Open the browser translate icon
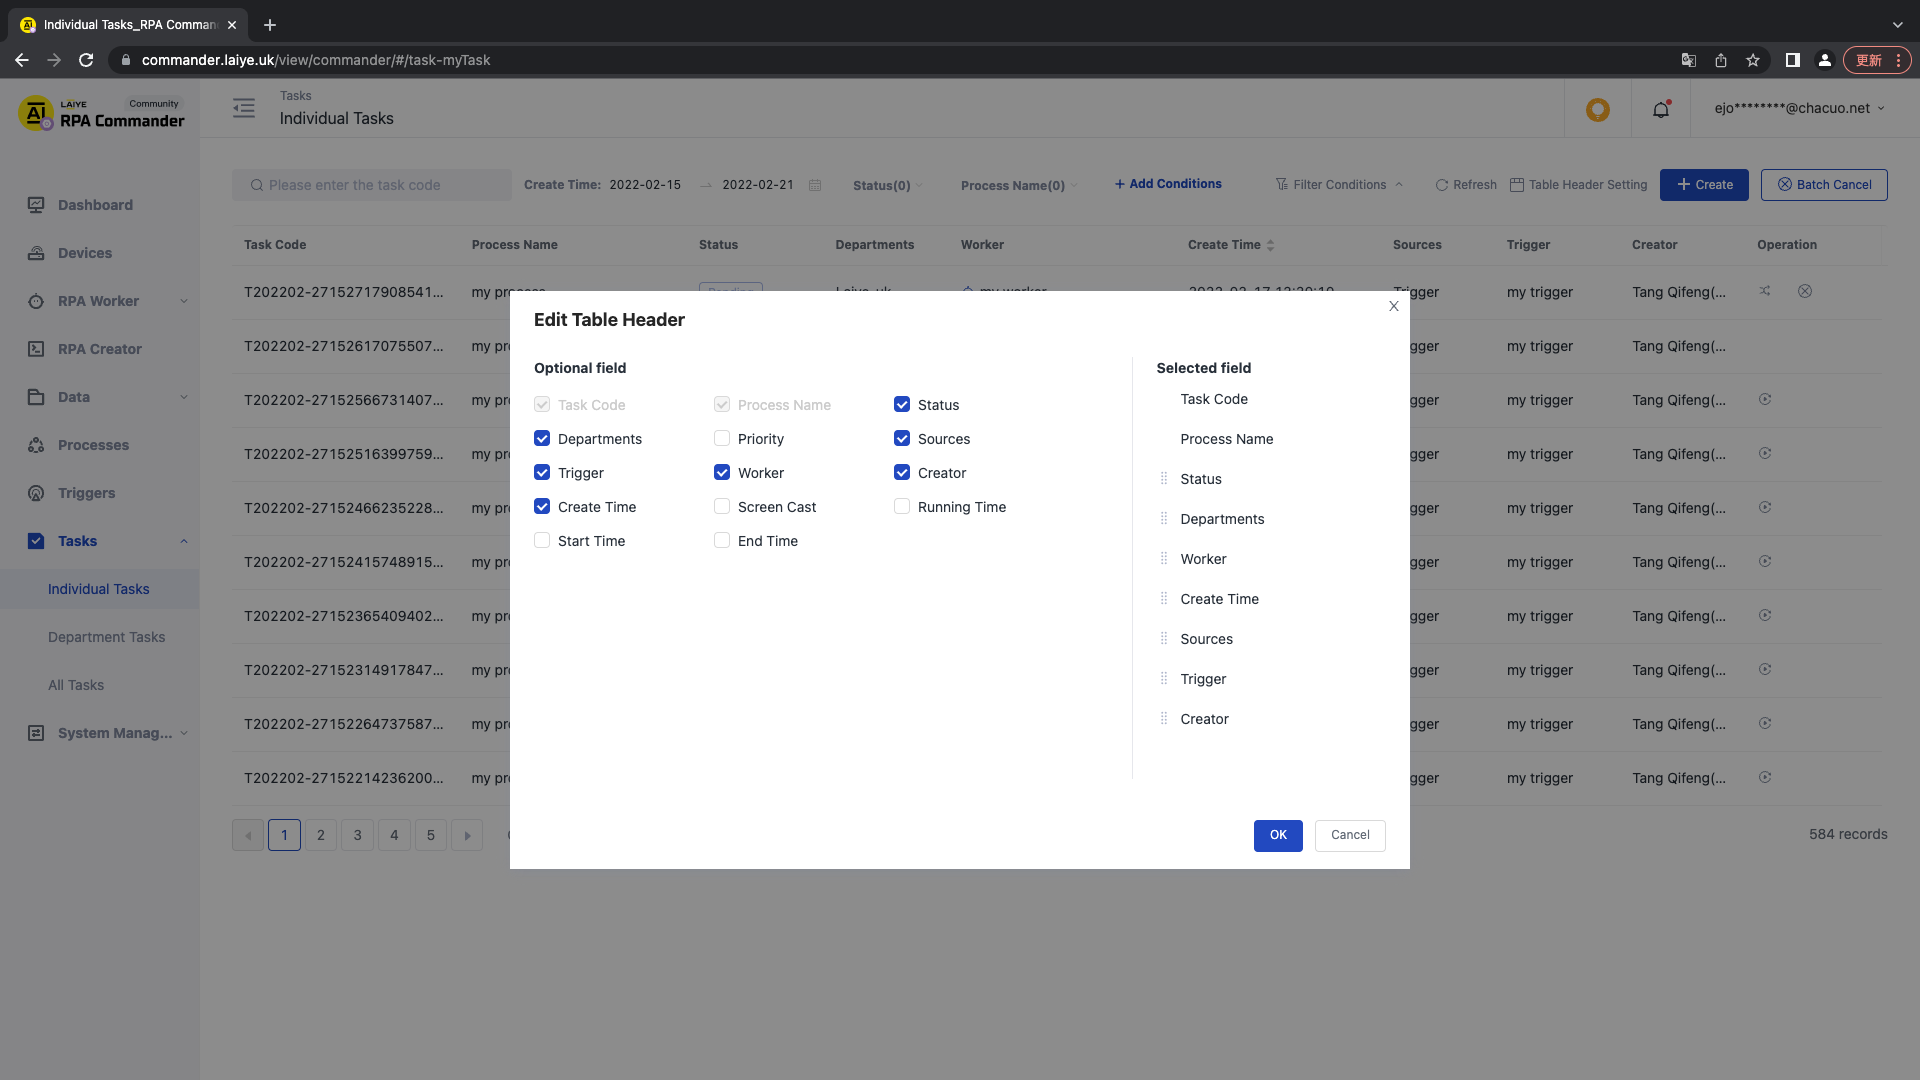Image resolution: width=1920 pixels, height=1080 pixels. click(1689, 60)
